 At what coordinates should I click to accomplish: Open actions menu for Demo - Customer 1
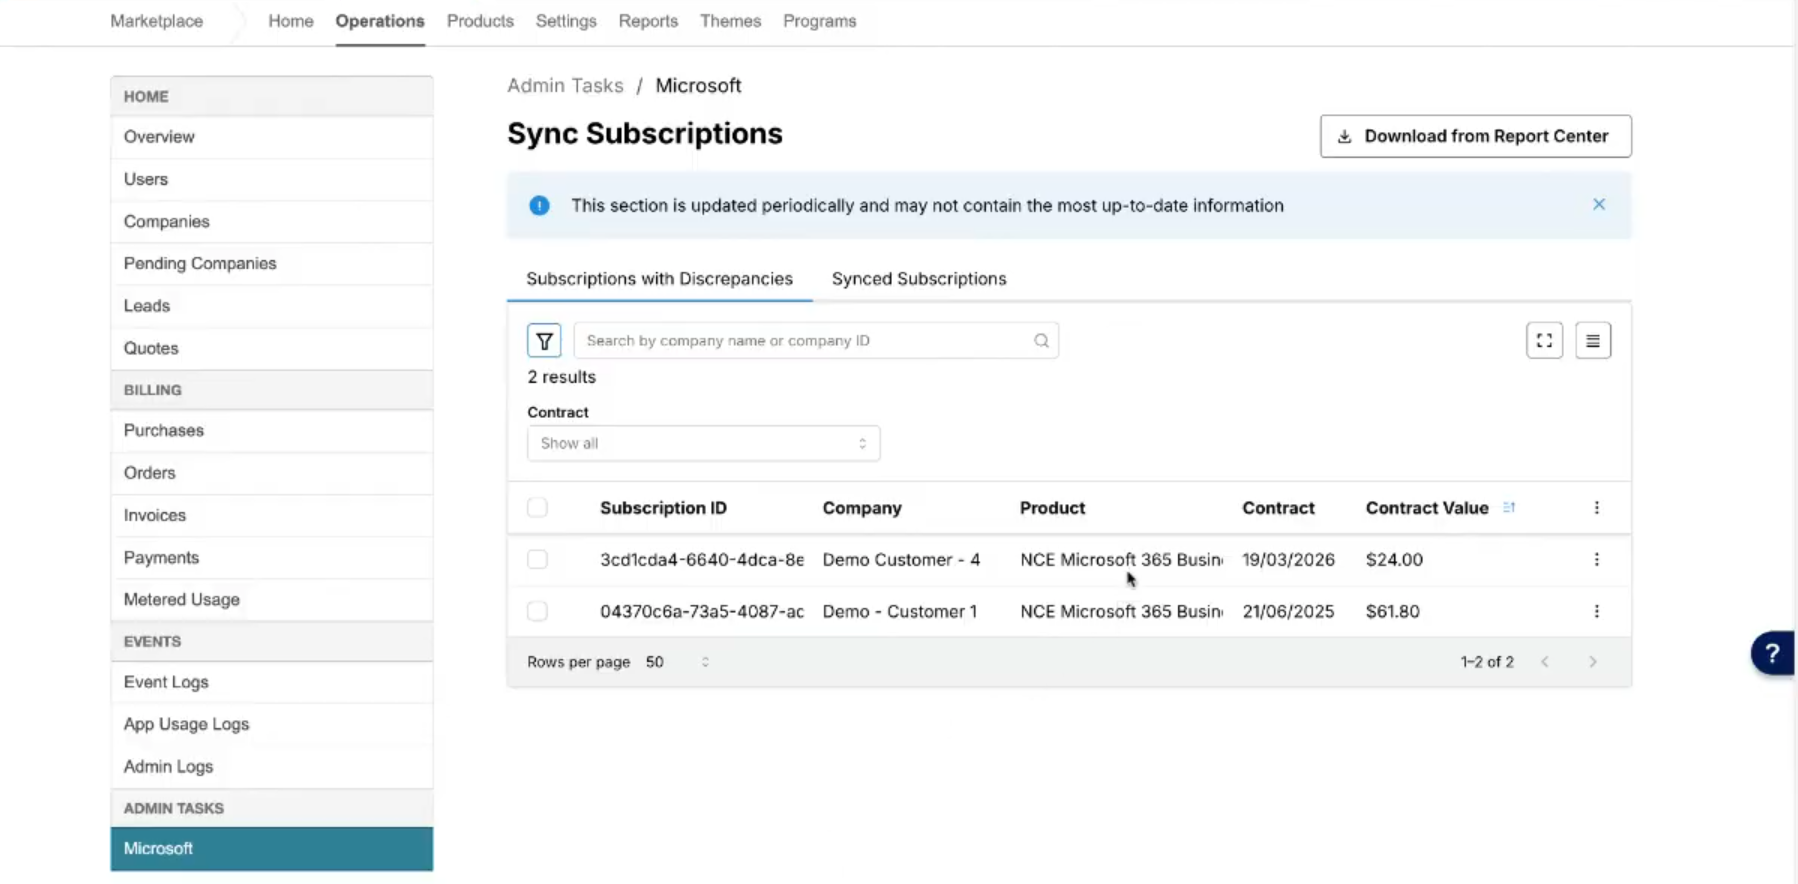tap(1596, 611)
